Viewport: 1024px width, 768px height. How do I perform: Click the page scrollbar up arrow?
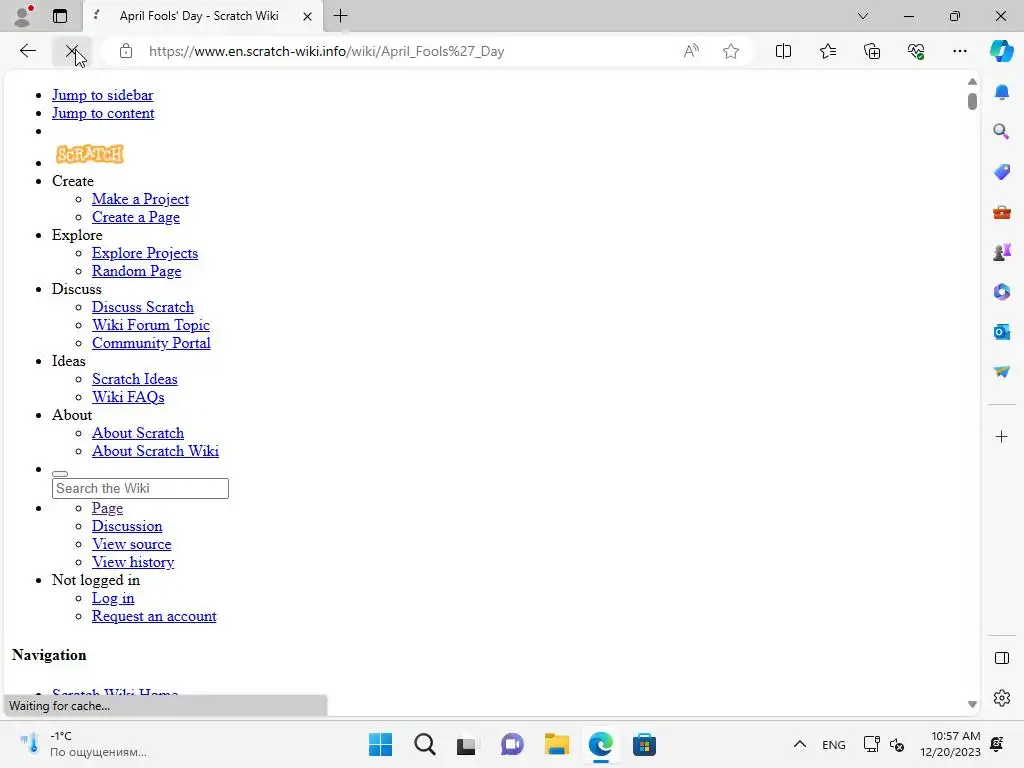972,82
